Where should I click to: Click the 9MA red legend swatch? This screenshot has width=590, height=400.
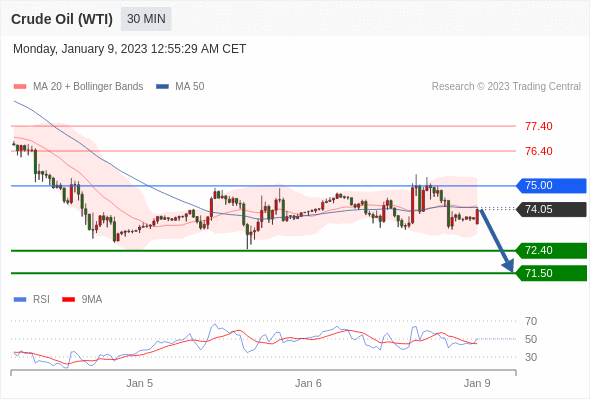click(x=68, y=300)
